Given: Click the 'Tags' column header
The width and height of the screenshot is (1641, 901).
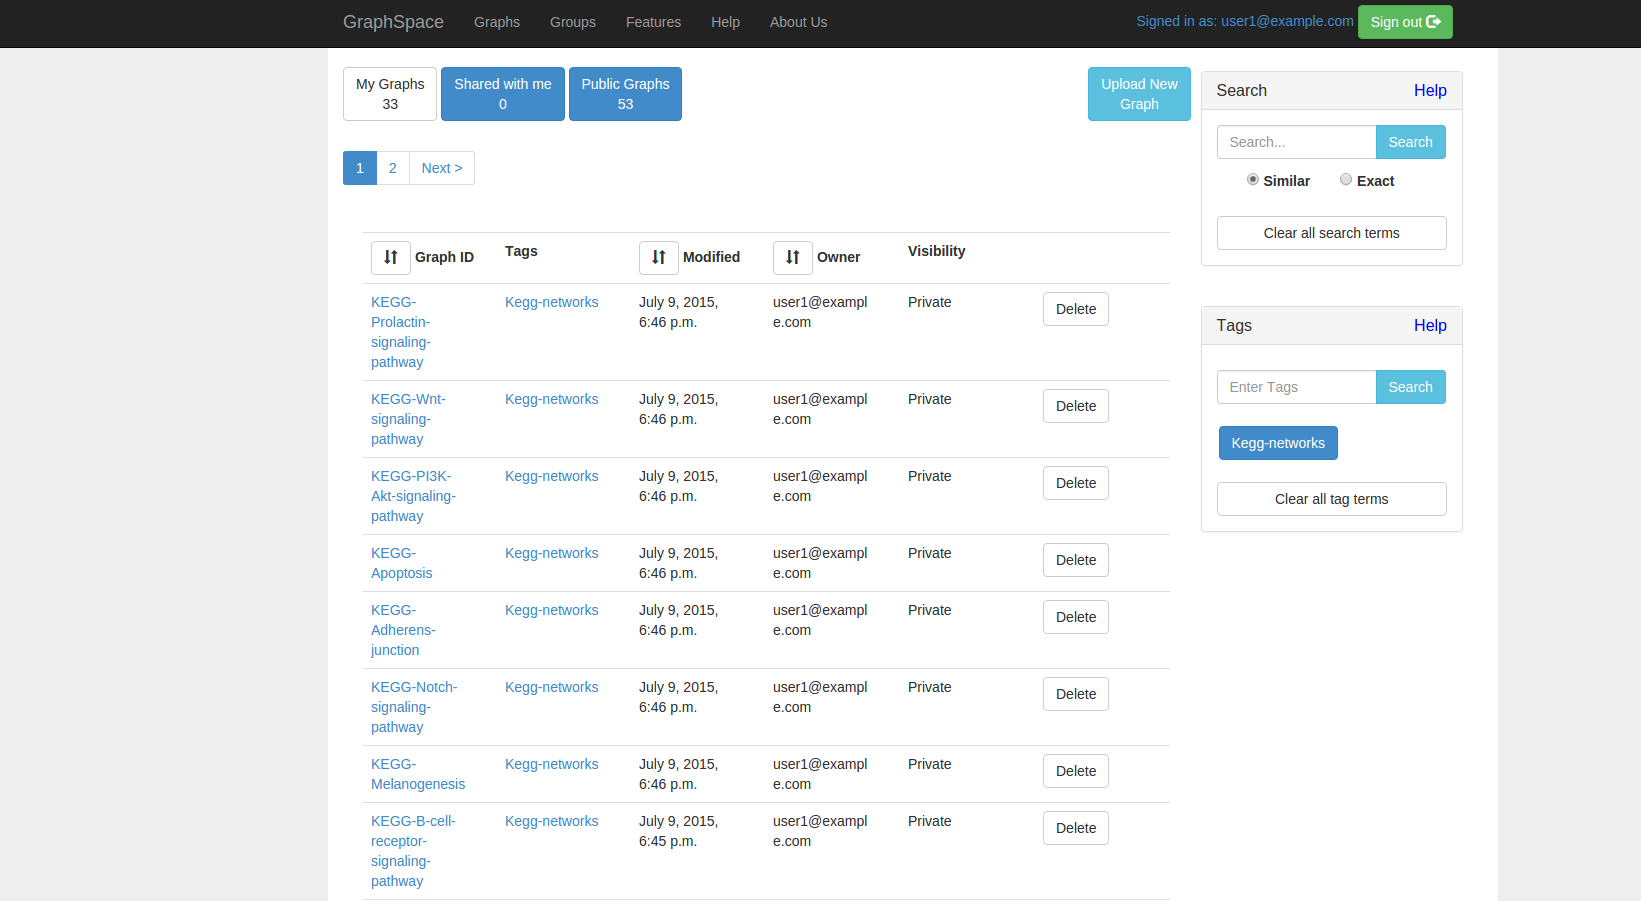Looking at the screenshot, I should tap(521, 251).
